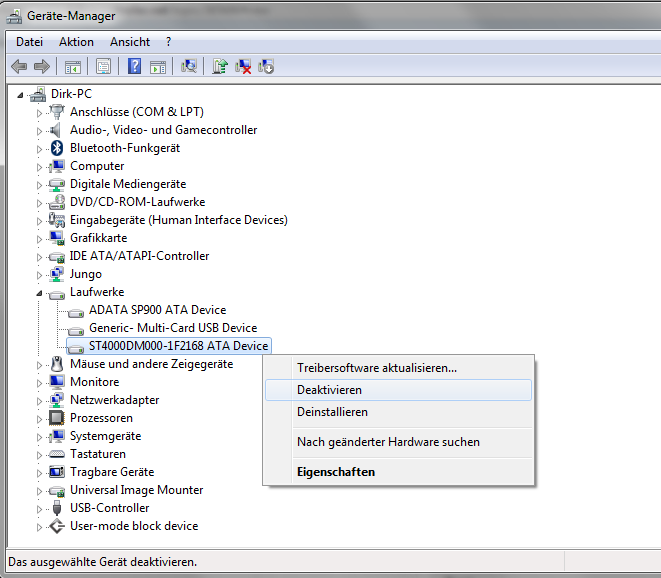Open the Datei menu
Screen dimensions: 661x578
pos(30,42)
